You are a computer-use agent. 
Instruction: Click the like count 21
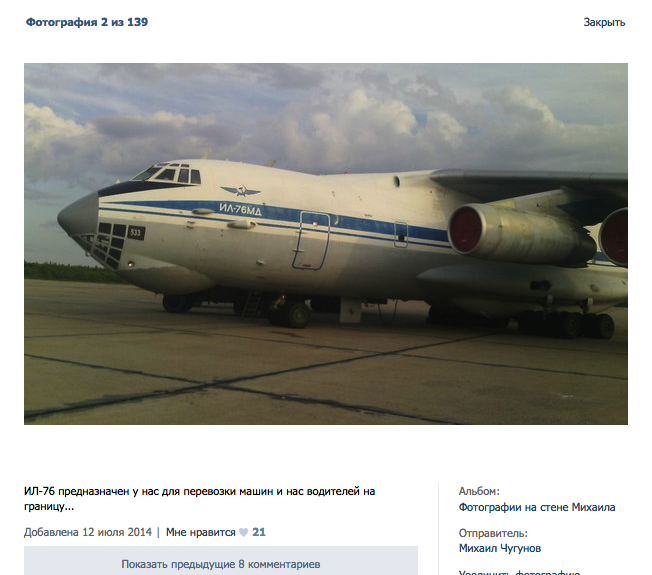tap(259, 532)
